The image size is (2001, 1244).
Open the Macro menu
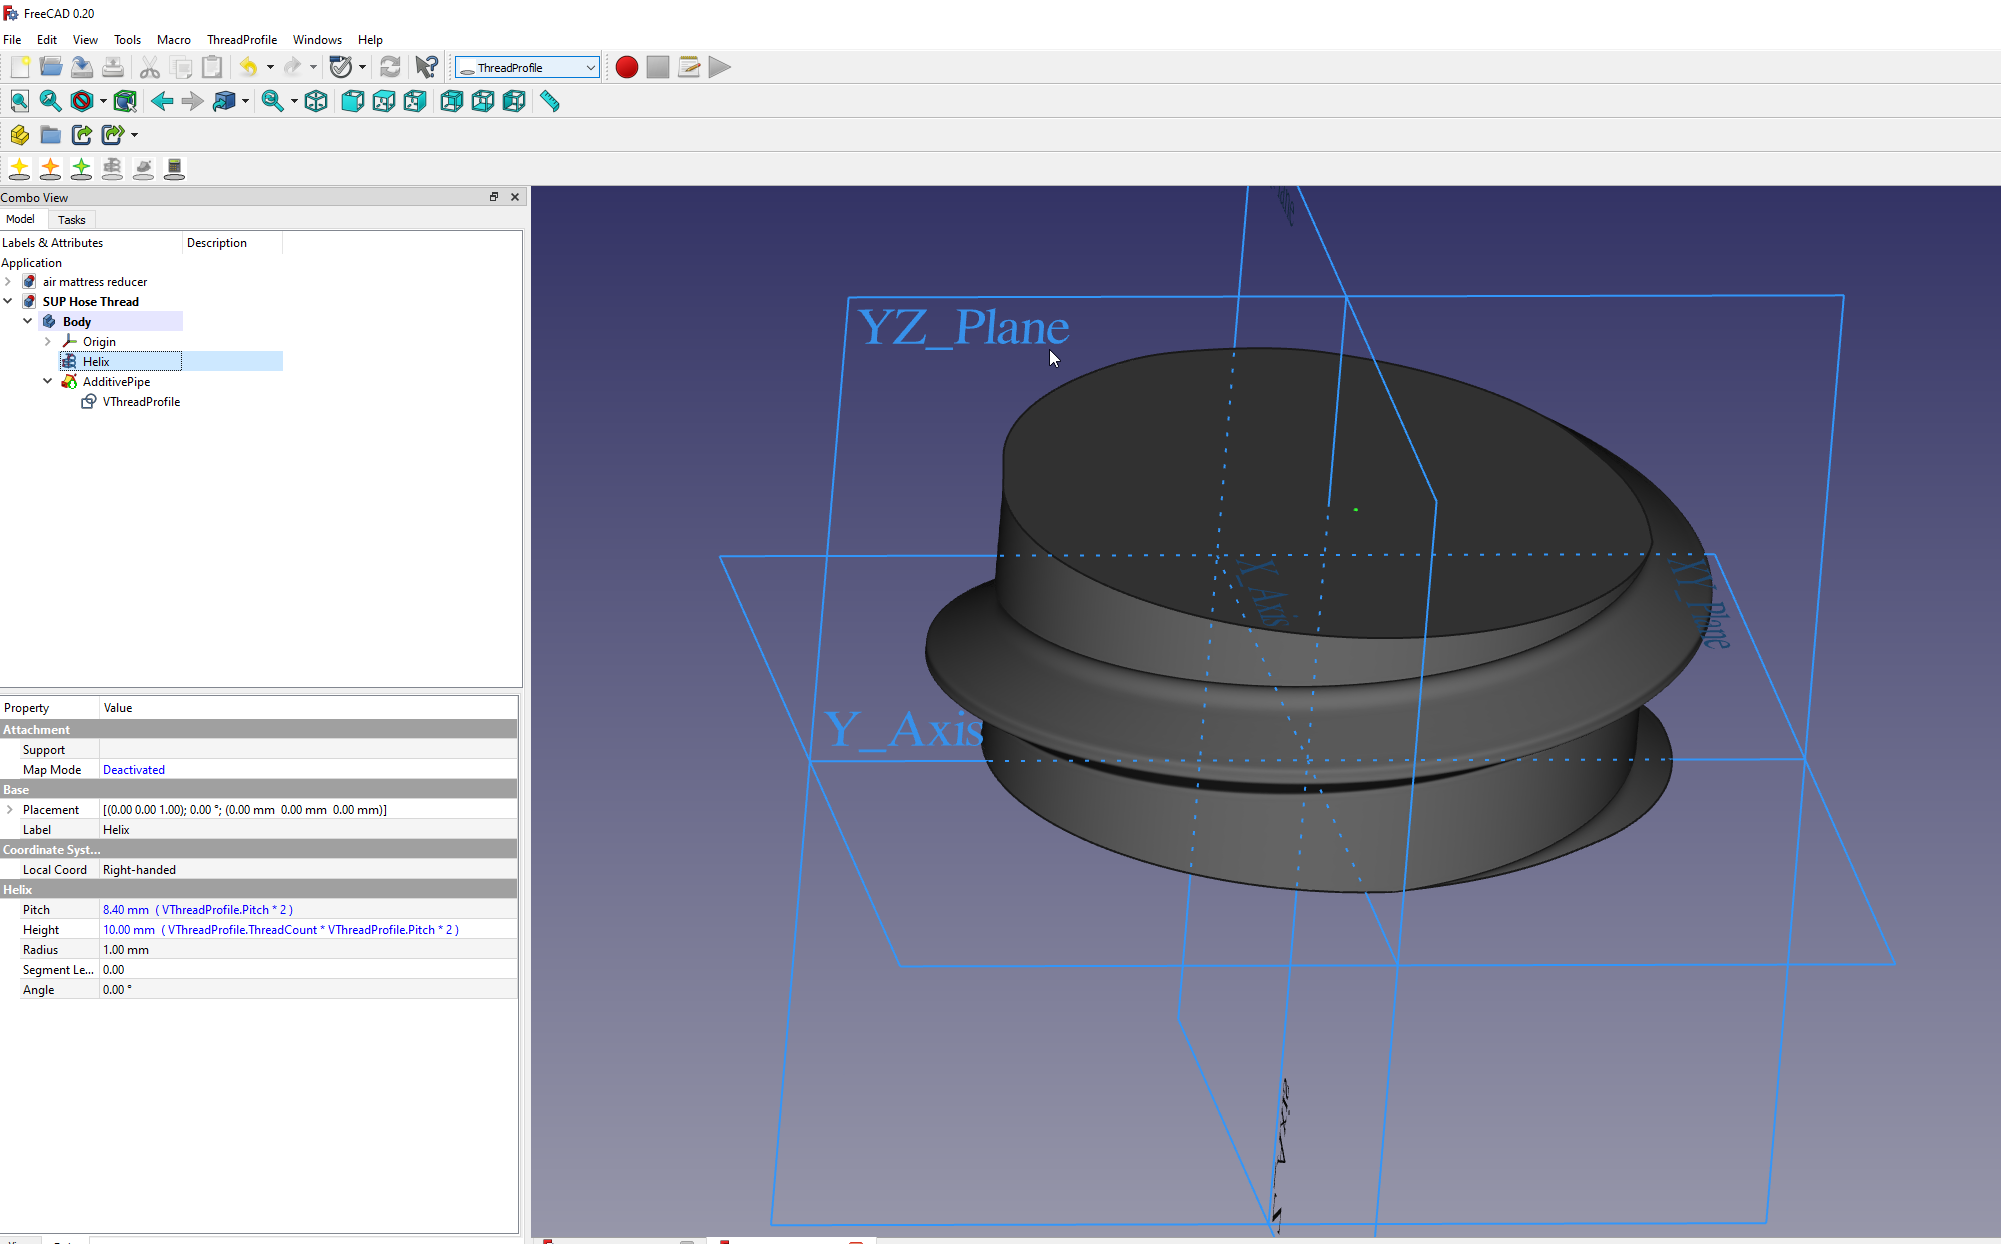(x=173, y=40)
